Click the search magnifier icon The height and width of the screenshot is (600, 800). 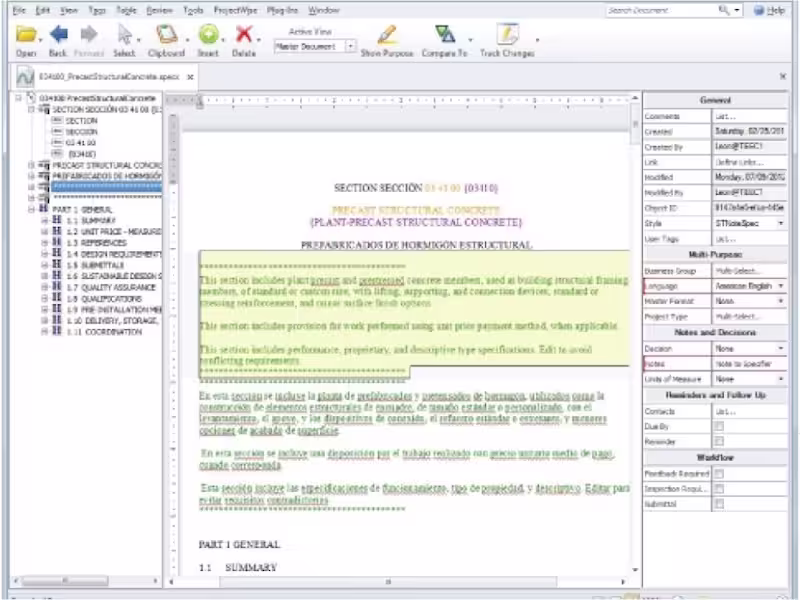point(723,10)
